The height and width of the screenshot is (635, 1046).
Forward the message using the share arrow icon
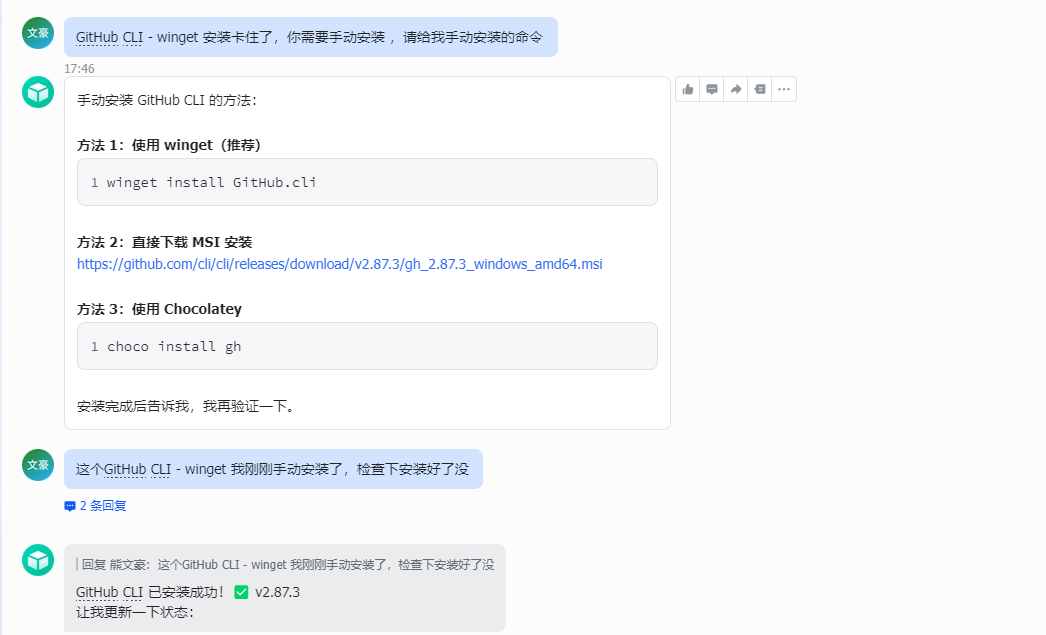pyautogui.click(x=736, y=89)
